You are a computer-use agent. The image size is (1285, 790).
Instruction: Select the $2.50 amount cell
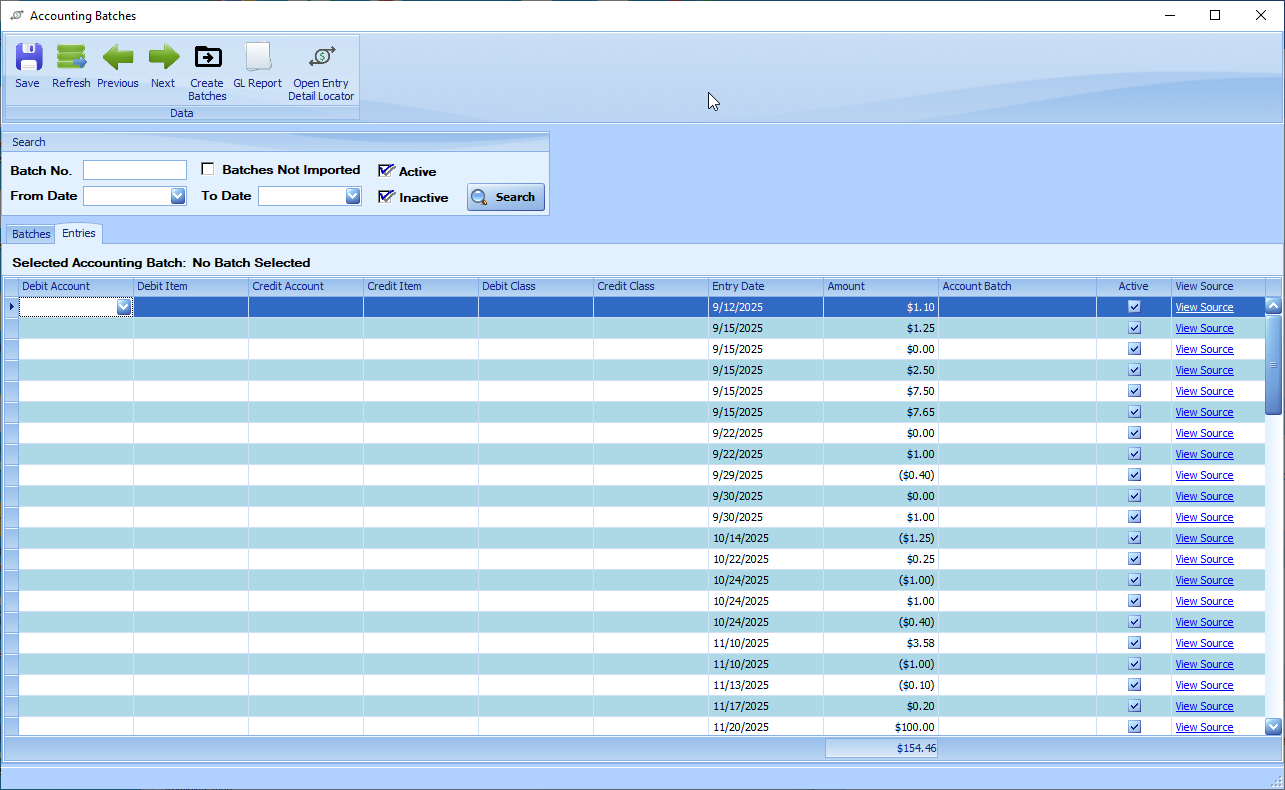[881, 370]
